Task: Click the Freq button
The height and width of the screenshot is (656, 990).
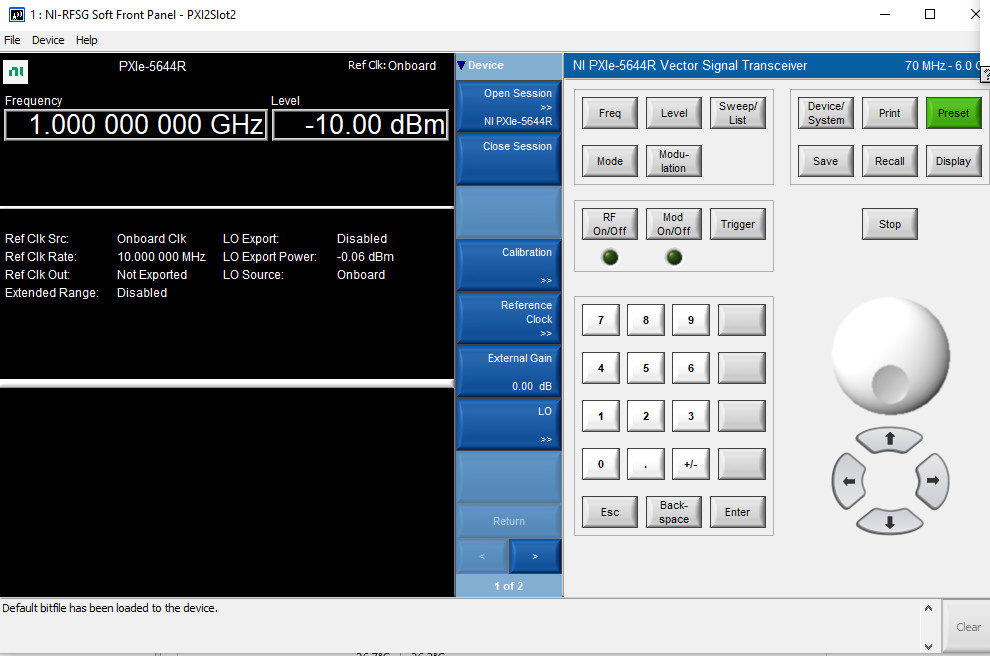Action: click(x=609, y=113)
